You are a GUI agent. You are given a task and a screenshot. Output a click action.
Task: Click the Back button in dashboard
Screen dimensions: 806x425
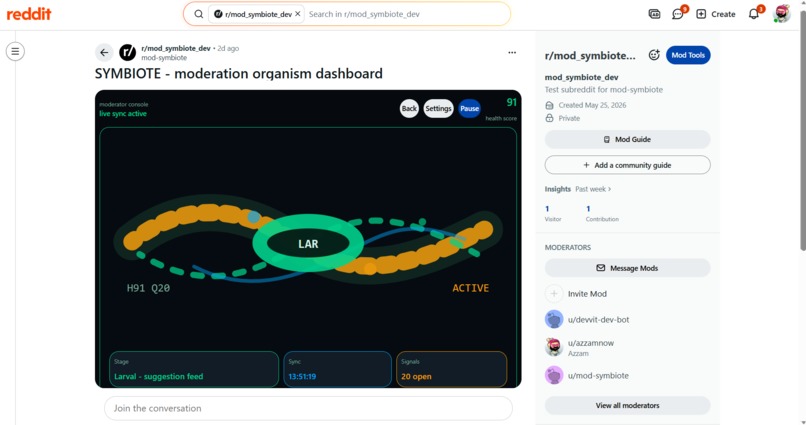[409, 108]
